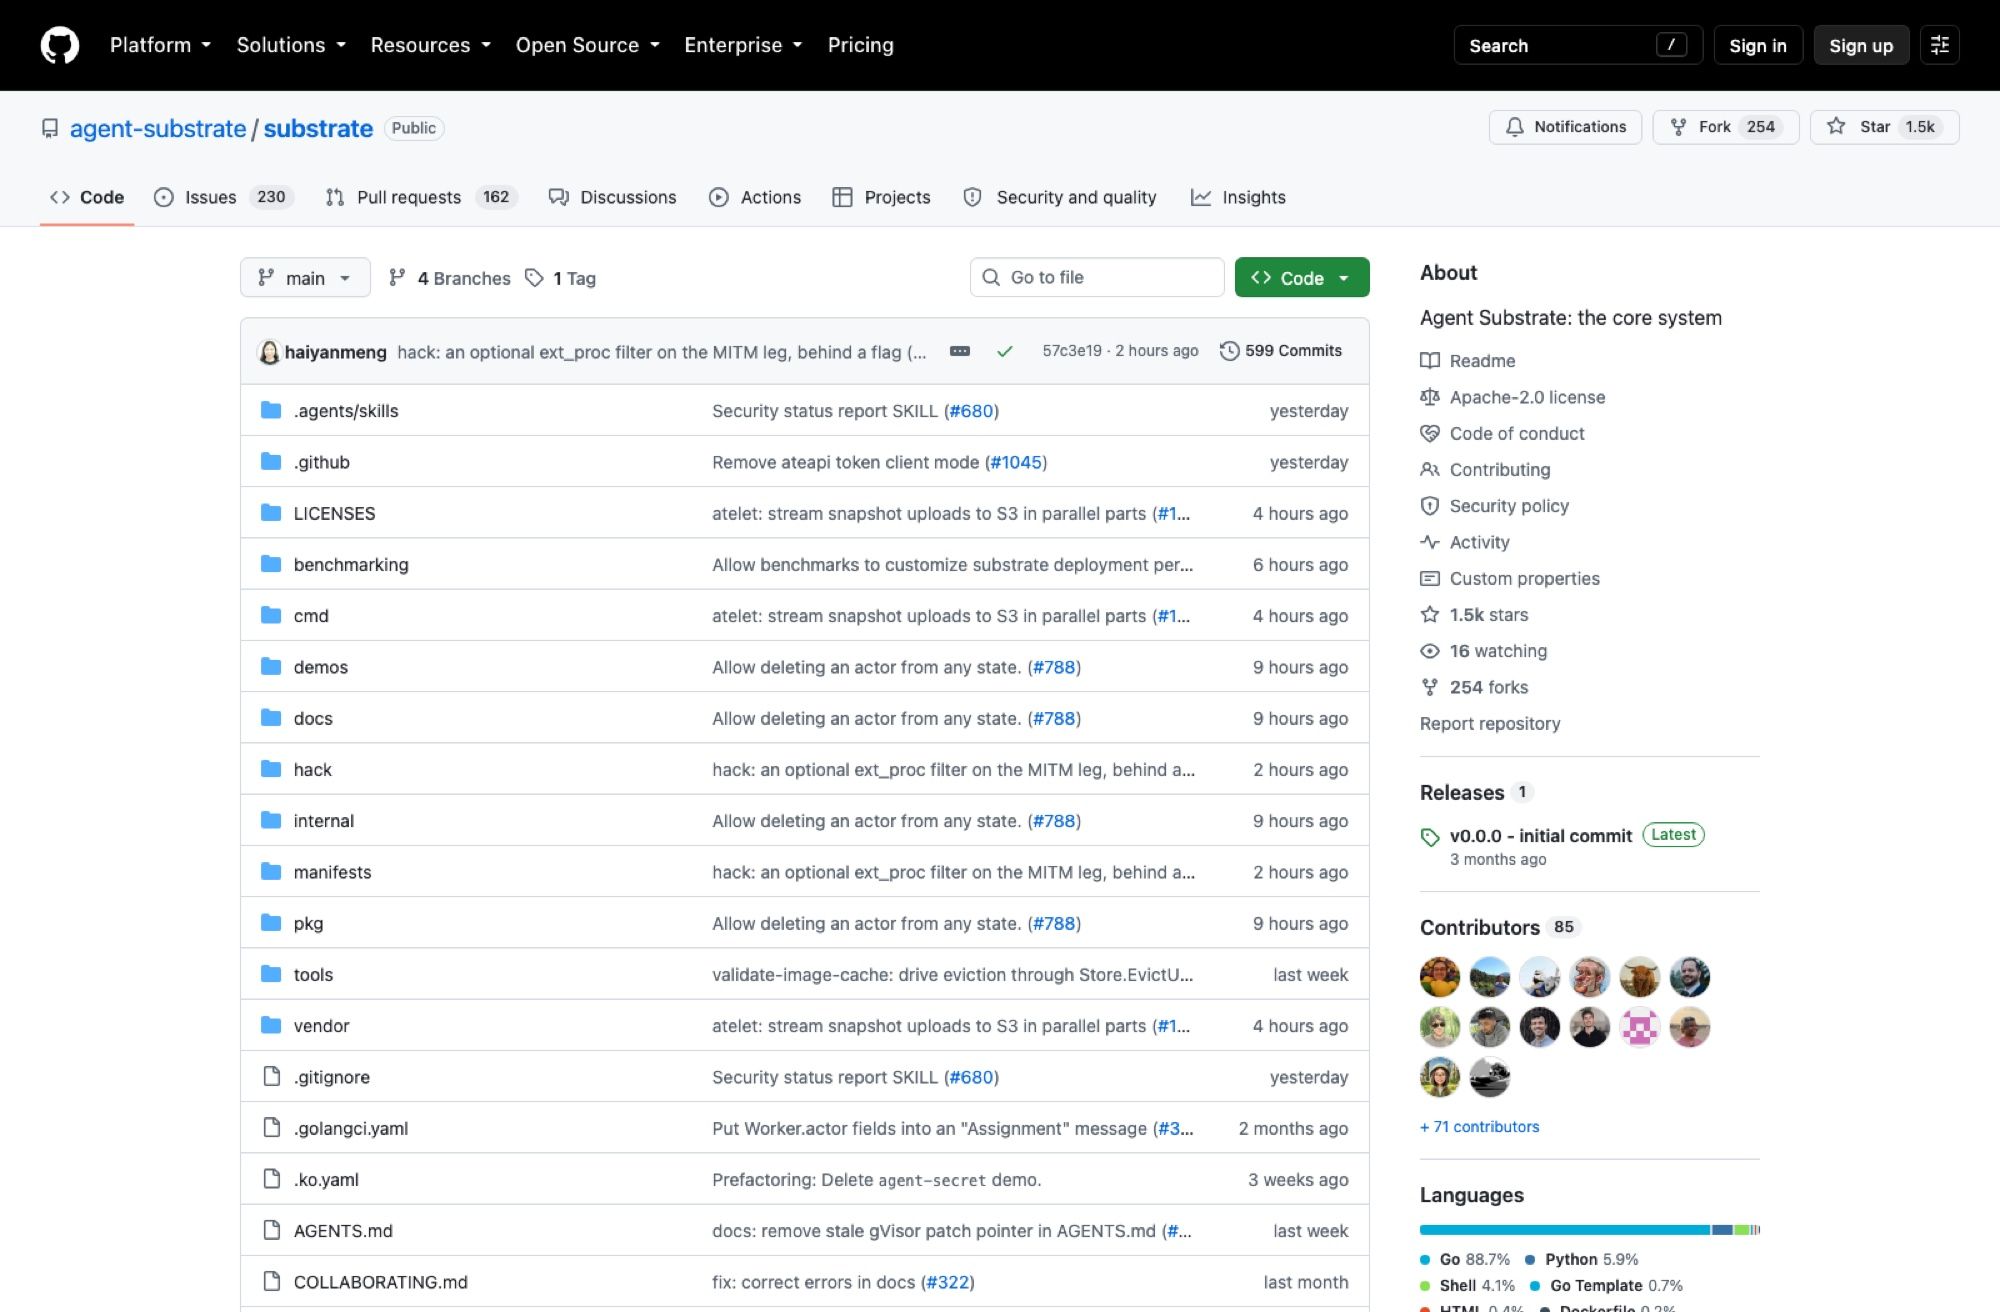Image resolution: width=2000 pixels, height=1312 pixels.
Task: Open pull request #1045 link
Action: tap(1016, 462)
